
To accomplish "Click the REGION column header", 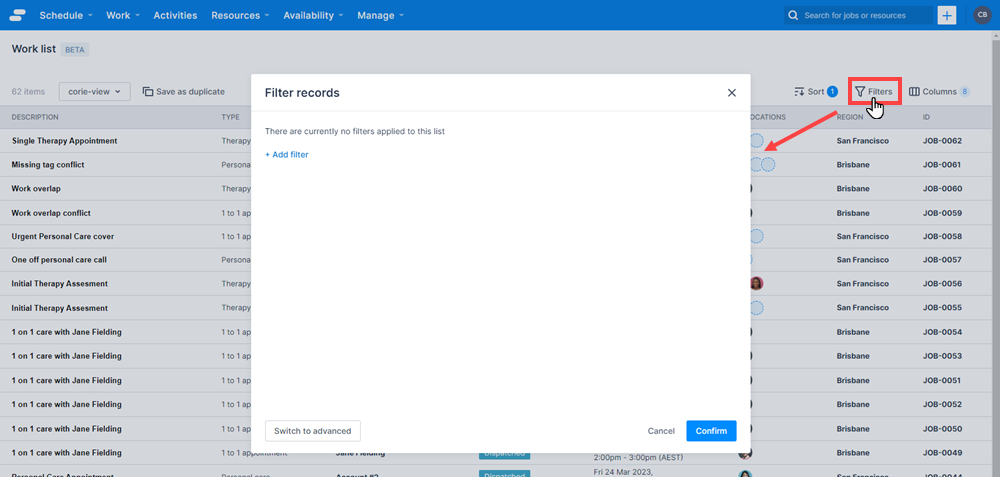I will [x=850, y=117].
